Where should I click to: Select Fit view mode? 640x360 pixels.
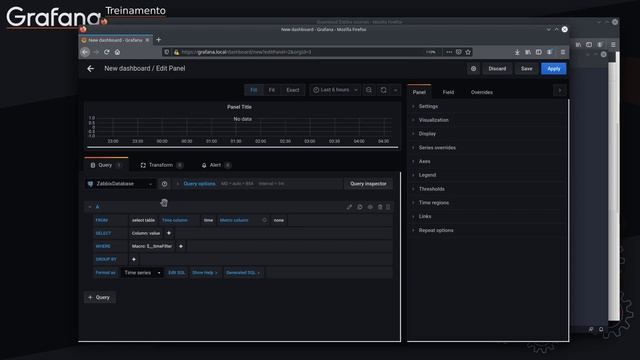[x=271, y=90]
